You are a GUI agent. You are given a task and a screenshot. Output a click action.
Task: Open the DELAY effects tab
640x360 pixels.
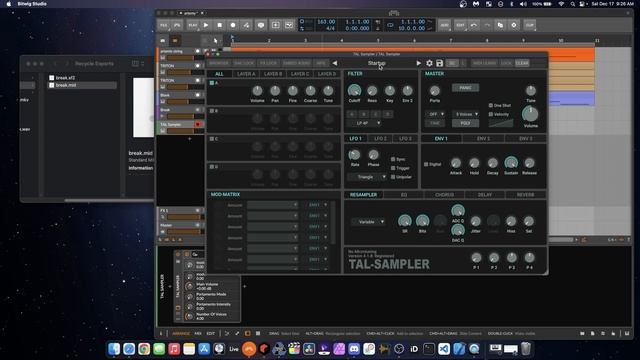tap(484, 195)
